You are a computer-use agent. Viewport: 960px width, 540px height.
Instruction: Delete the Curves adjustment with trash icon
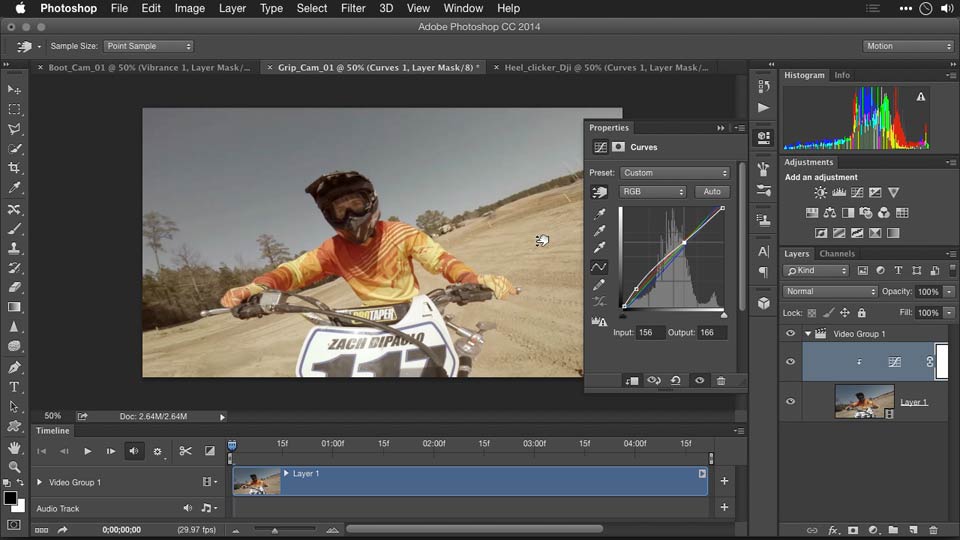pos(721,381)
